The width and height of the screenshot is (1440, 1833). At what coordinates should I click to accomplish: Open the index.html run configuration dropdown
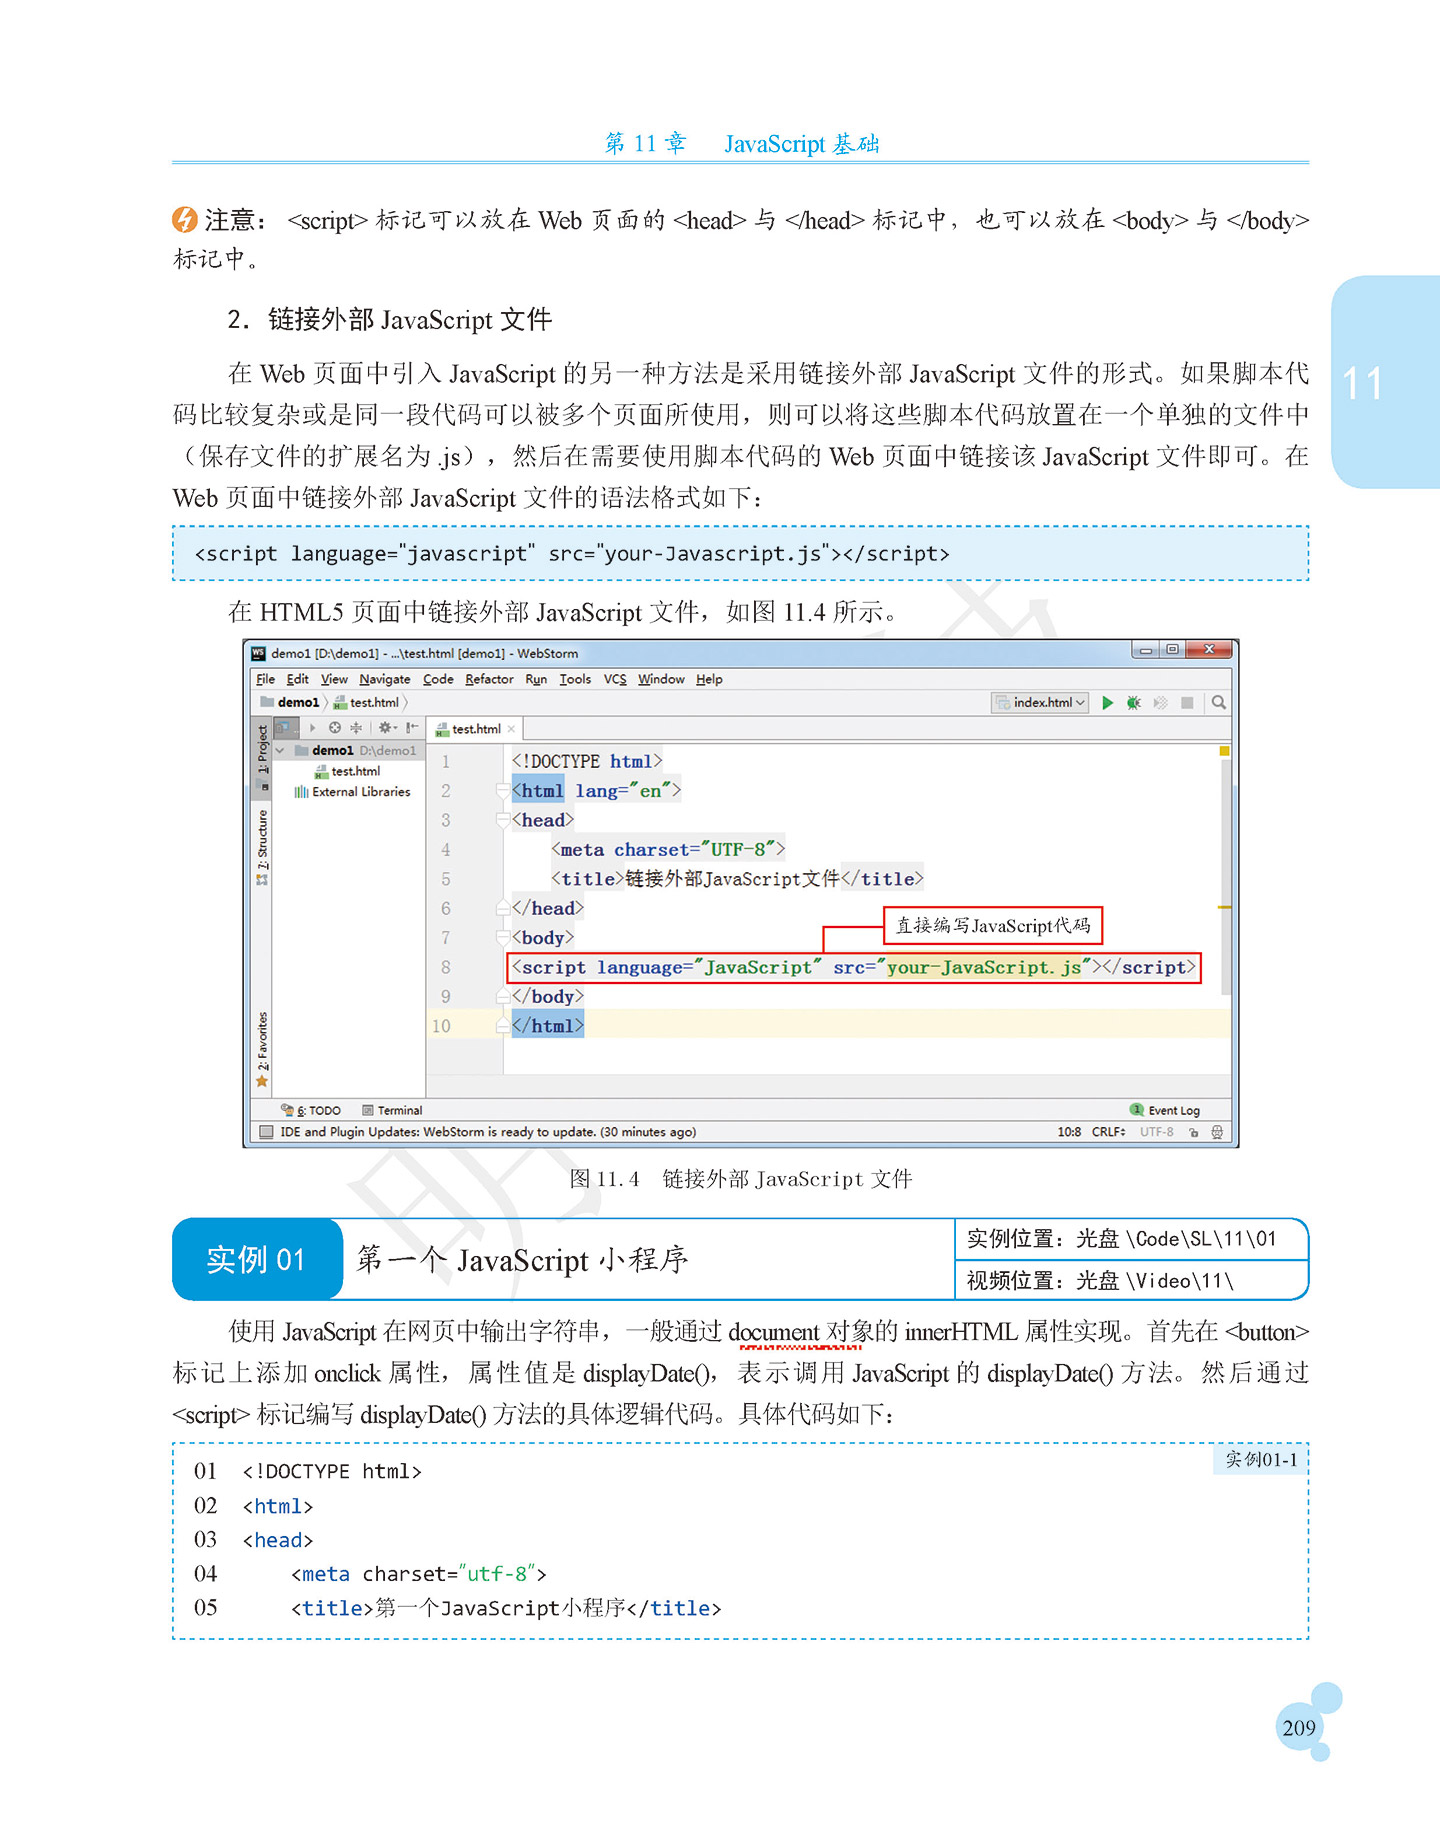tap(1040, 703)
